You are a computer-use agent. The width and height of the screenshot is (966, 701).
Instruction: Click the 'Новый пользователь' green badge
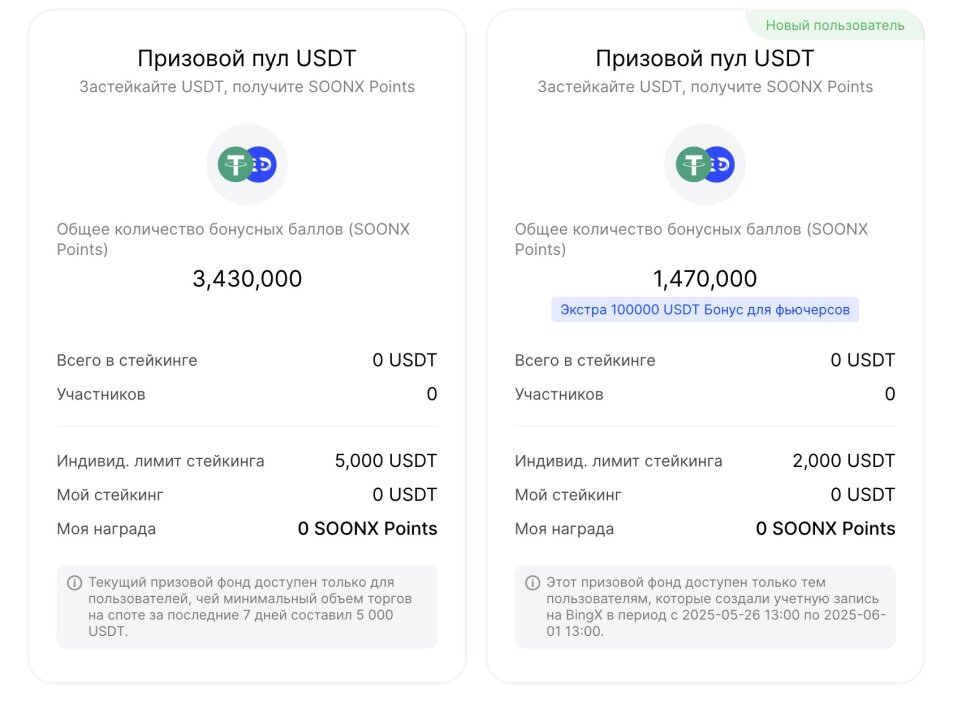click(x=835, y=25)
